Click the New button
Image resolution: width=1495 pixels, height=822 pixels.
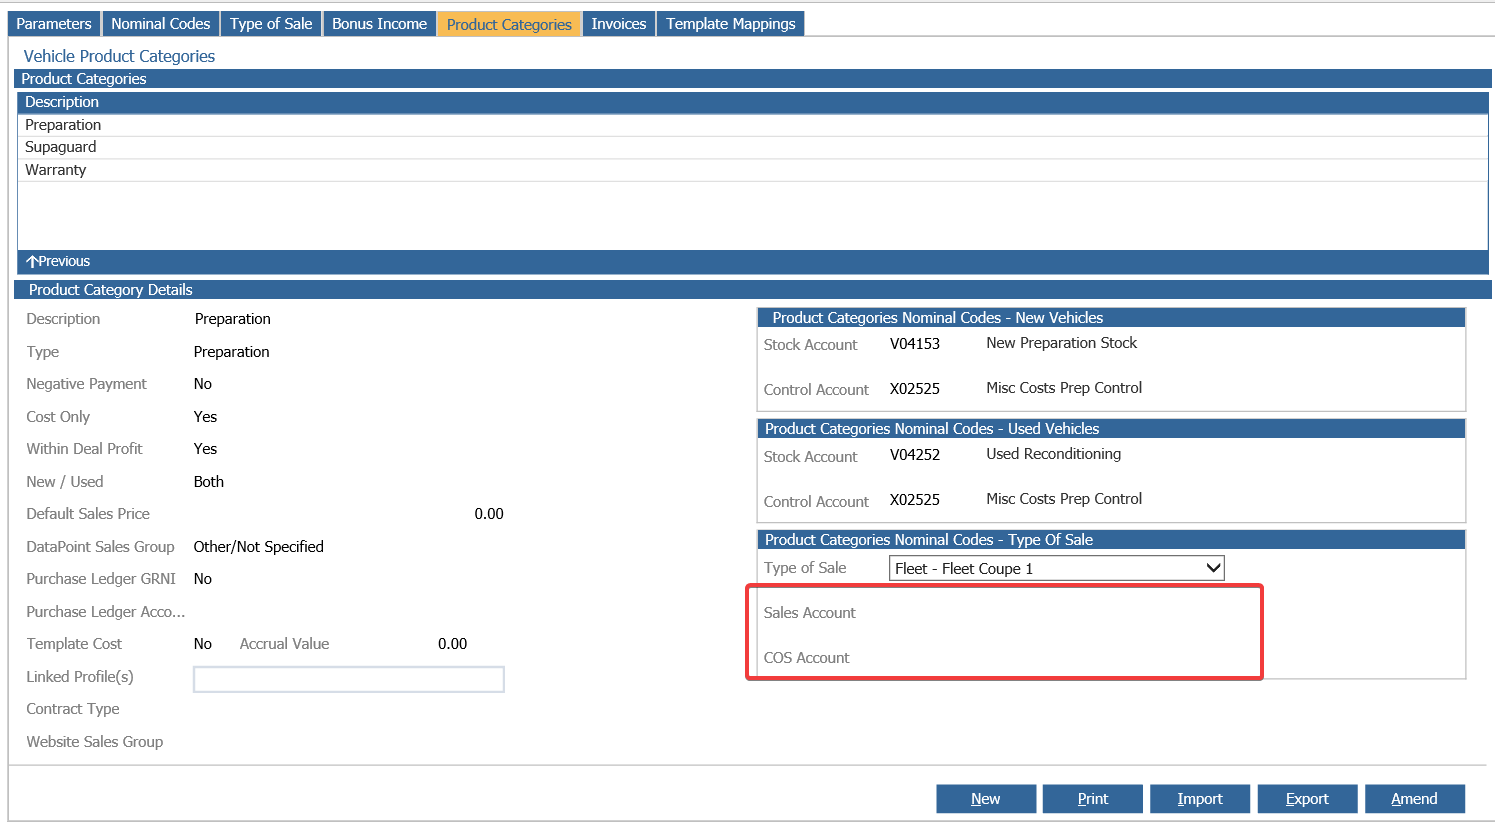tap(986, 799)
